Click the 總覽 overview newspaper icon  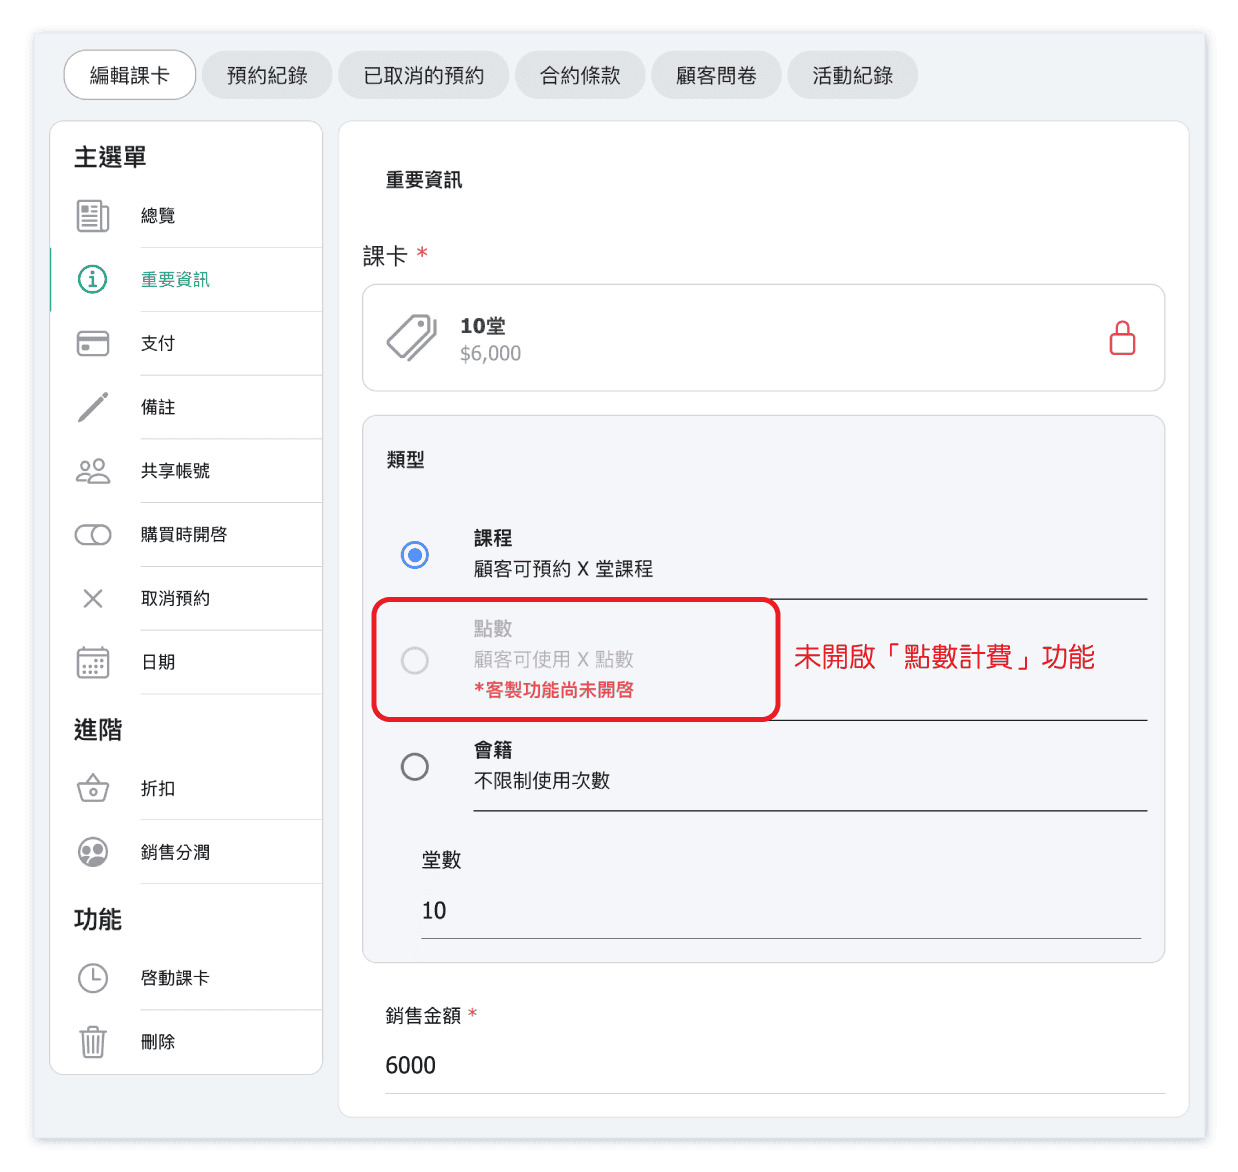(93, 216)
